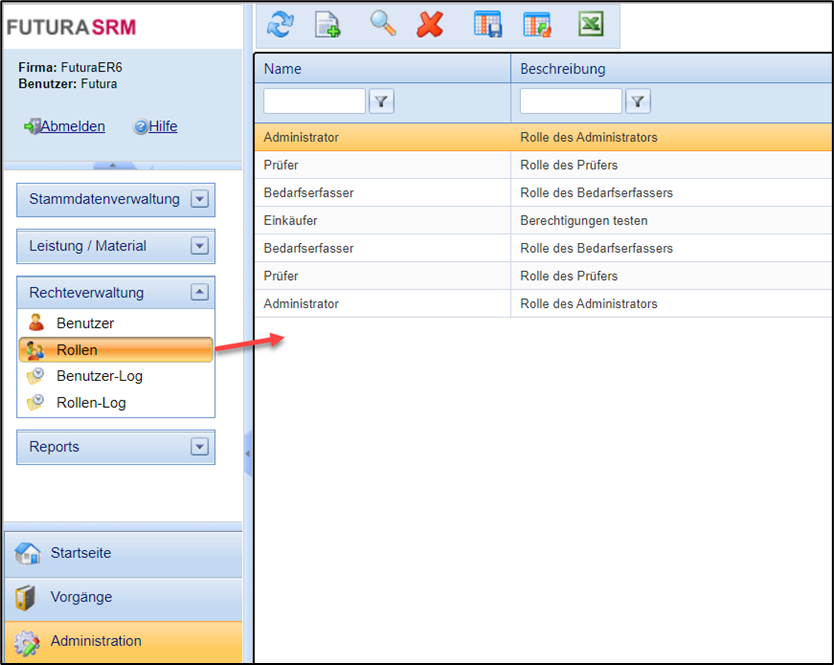The height and width of the screenshot is (665, 834).
Task: Click the Excel export icon
Action: tap(591, 24)
